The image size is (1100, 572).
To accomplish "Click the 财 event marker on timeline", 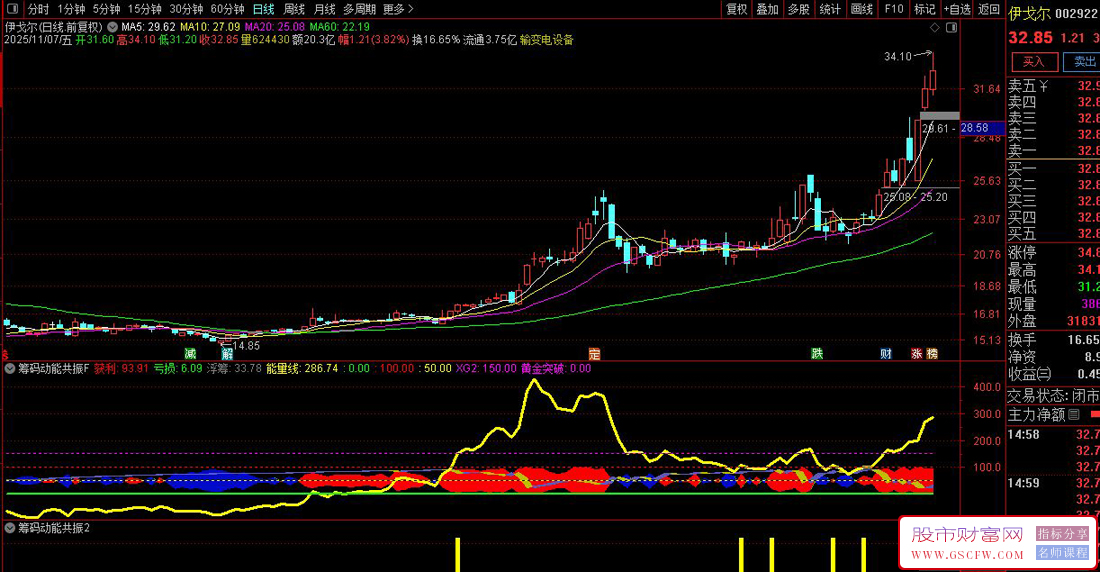I will coord(886,354).
